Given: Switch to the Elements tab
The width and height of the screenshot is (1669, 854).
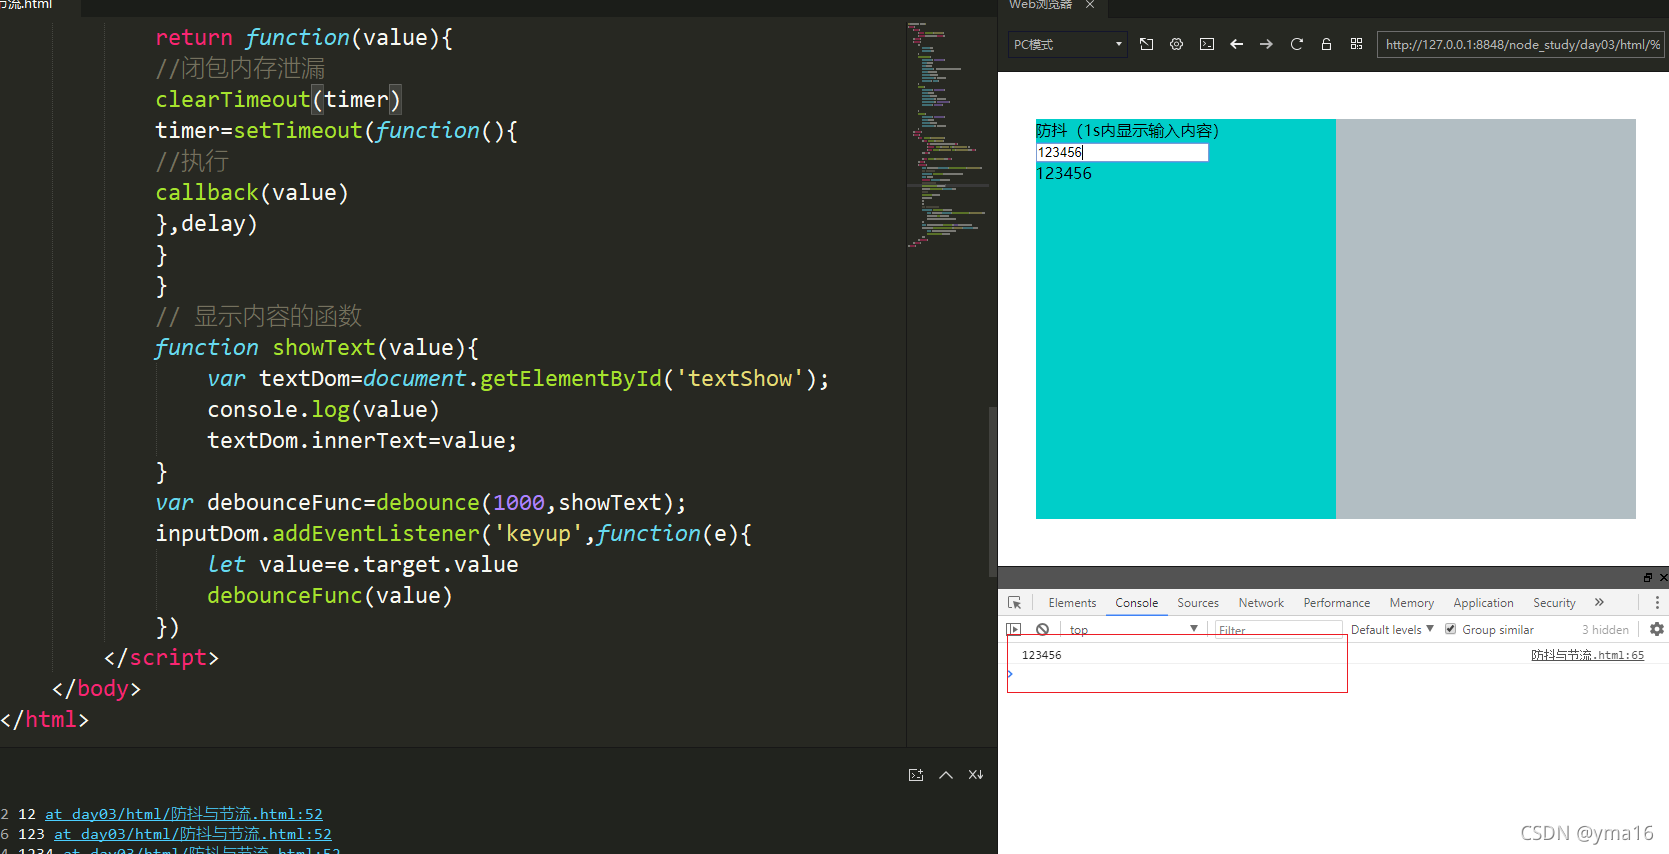Looking at the screenshot, I should pos(1072,603).
